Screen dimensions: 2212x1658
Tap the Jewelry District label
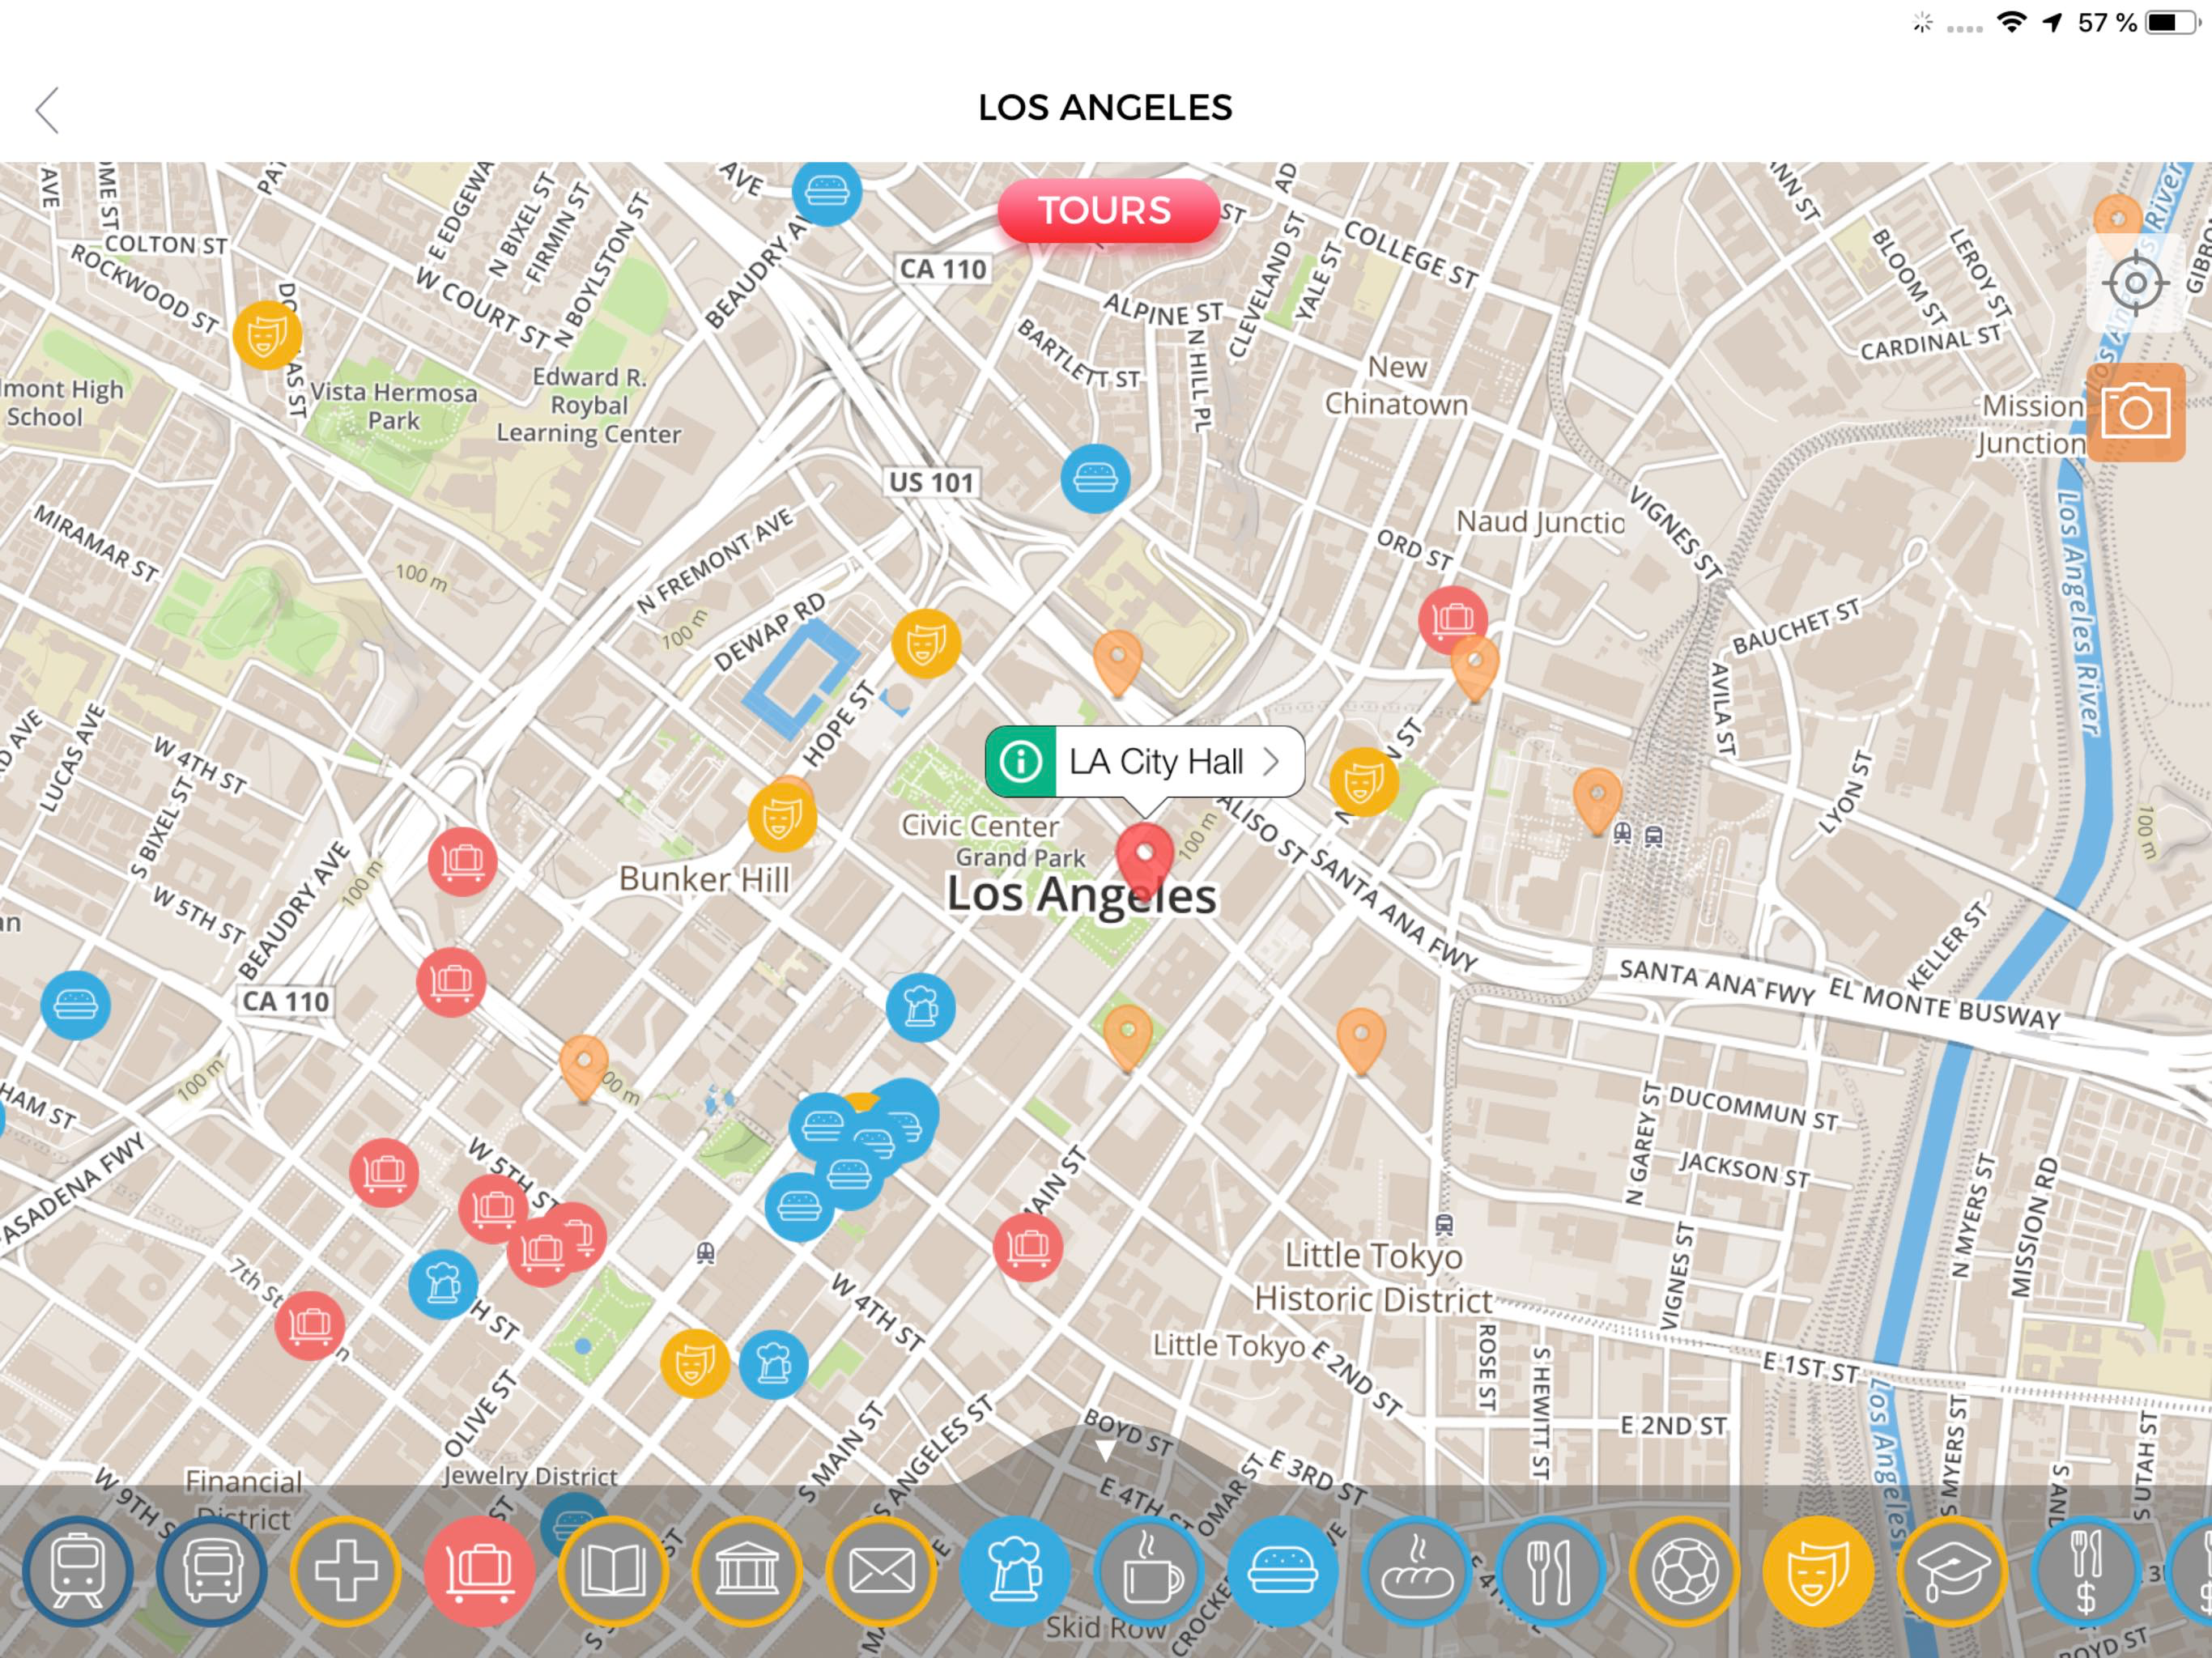click(x=530, y=1475)
